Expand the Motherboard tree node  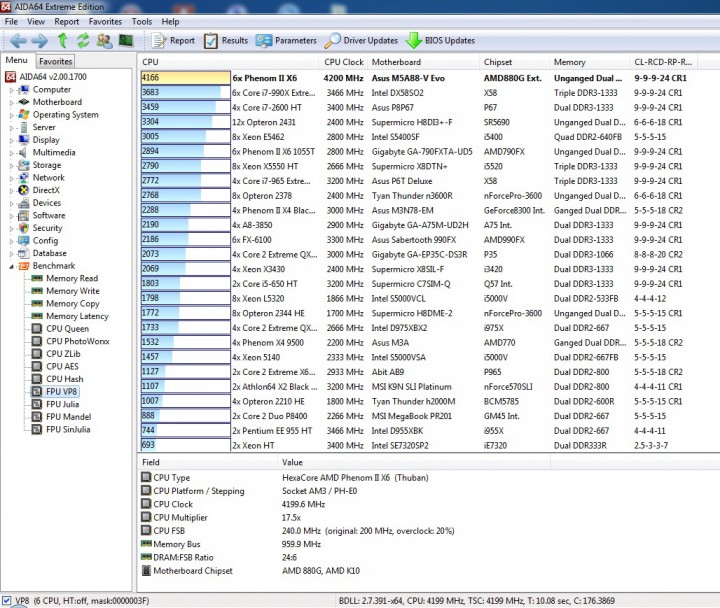click(11, 103)
